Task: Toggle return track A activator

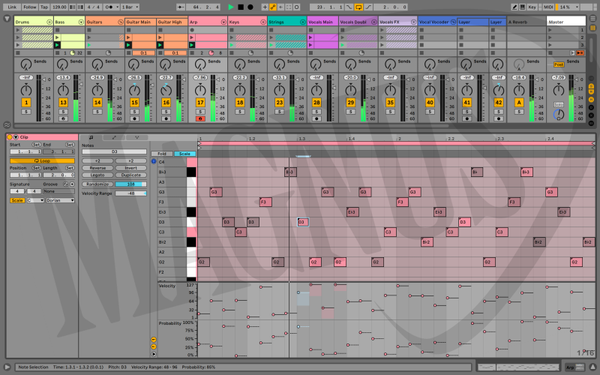Action: point(519,103)
